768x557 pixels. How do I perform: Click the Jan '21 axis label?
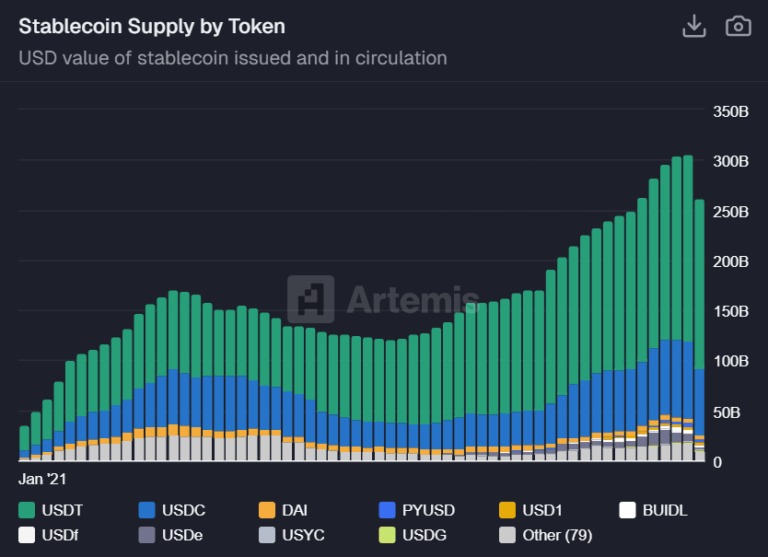point(42,479)
